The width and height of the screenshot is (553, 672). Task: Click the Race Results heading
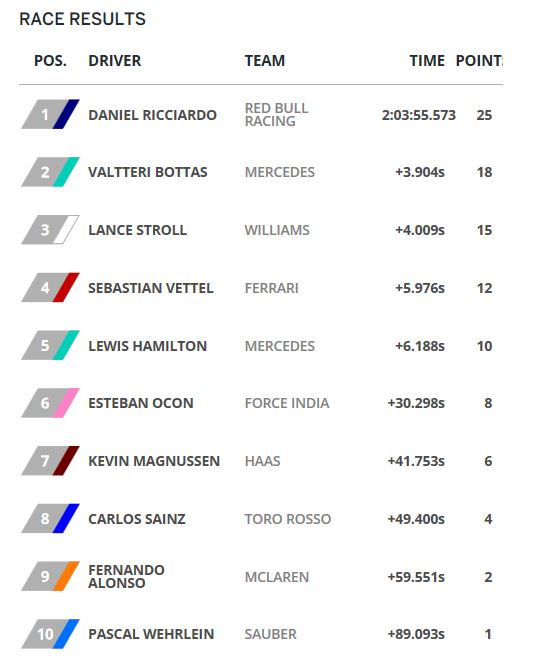click(x=82, y=19)
